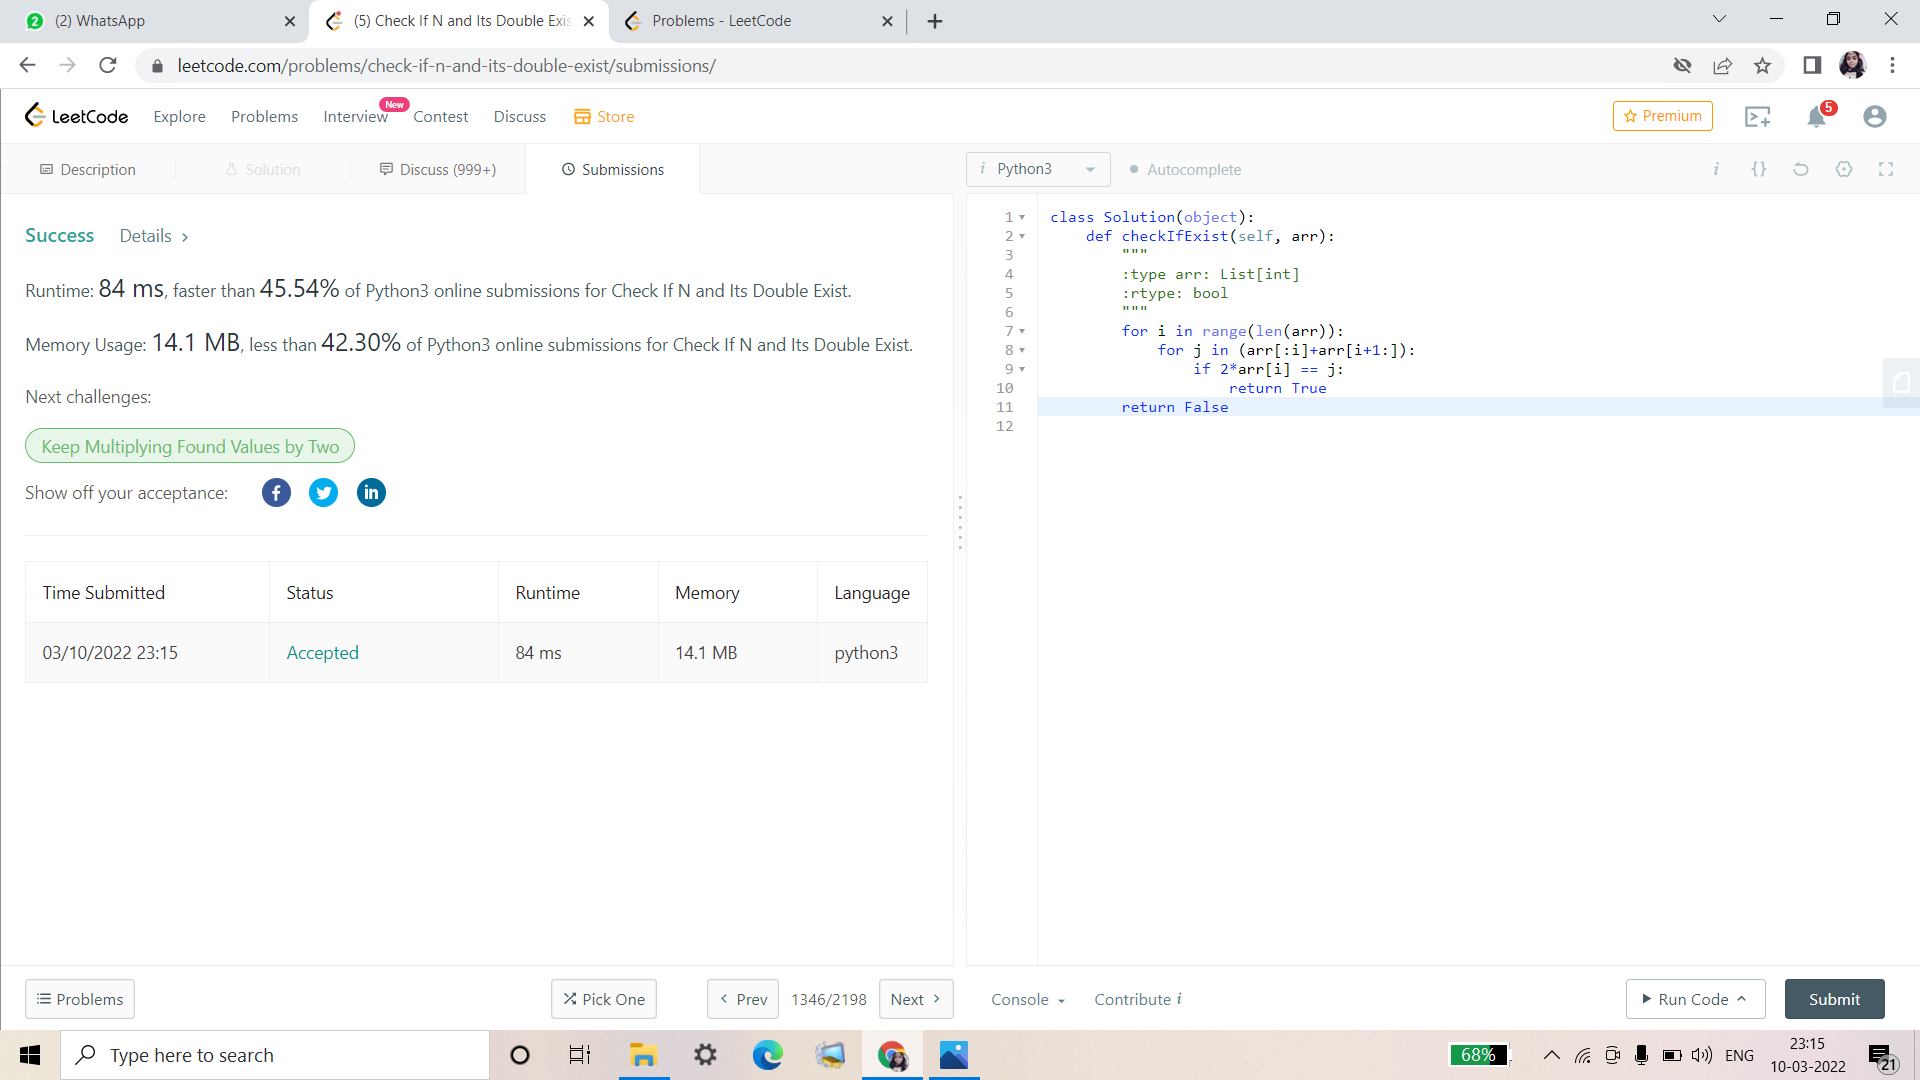Collapse code fold arrow on line 8
The width and height of the screenshot is (1920, 1080).
pyautogui.click(x=1022, y=350)
